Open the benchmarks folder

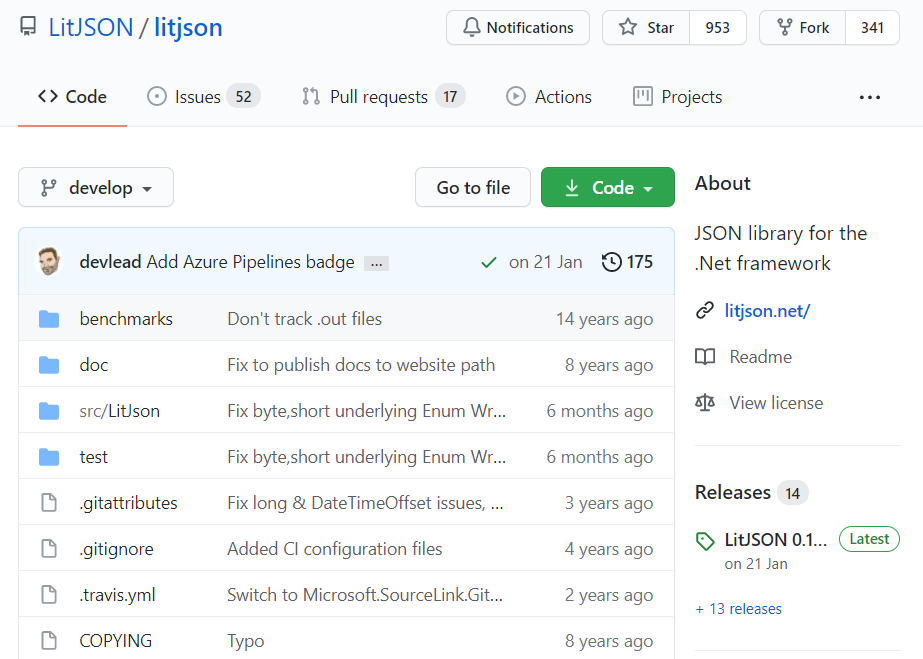pos(126,318)
